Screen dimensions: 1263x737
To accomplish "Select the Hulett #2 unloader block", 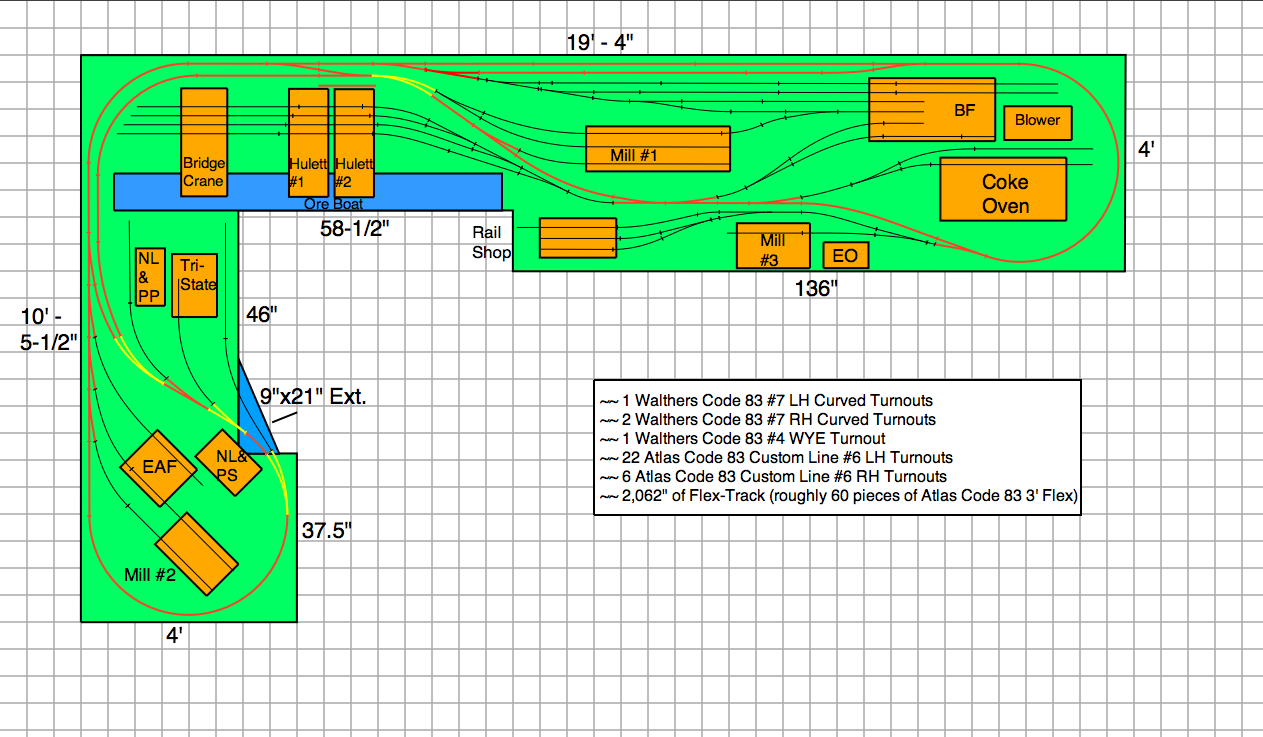I will click(354, 143).
